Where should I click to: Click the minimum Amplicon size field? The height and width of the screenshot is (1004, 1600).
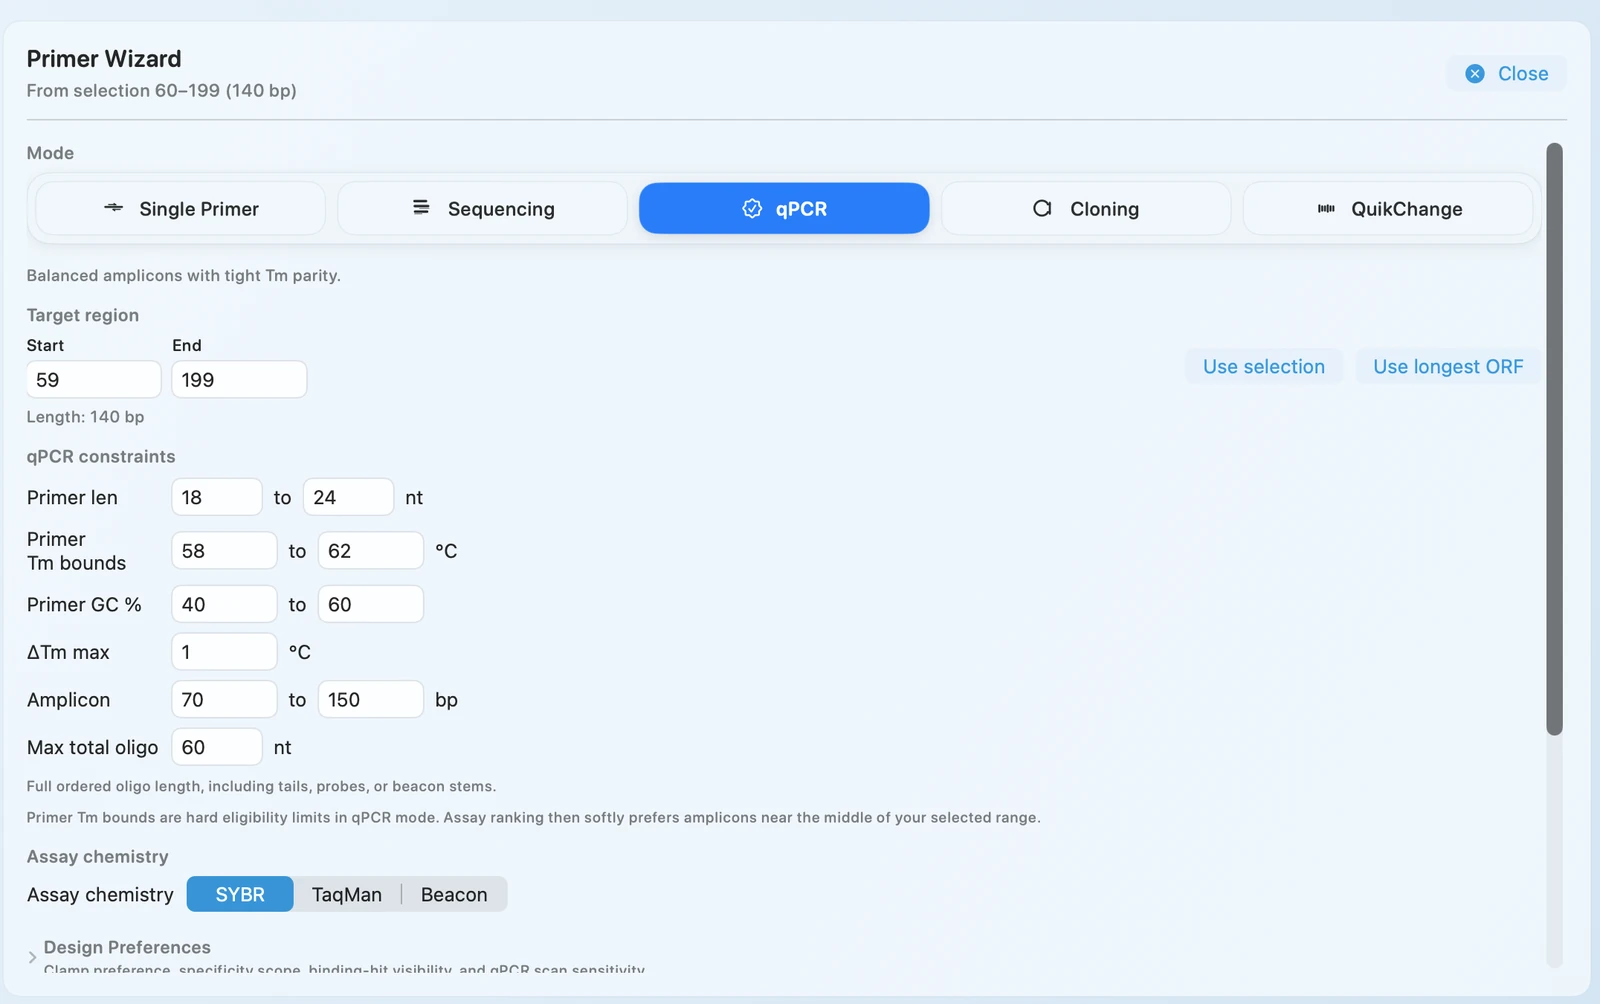[x=224, y=700]
